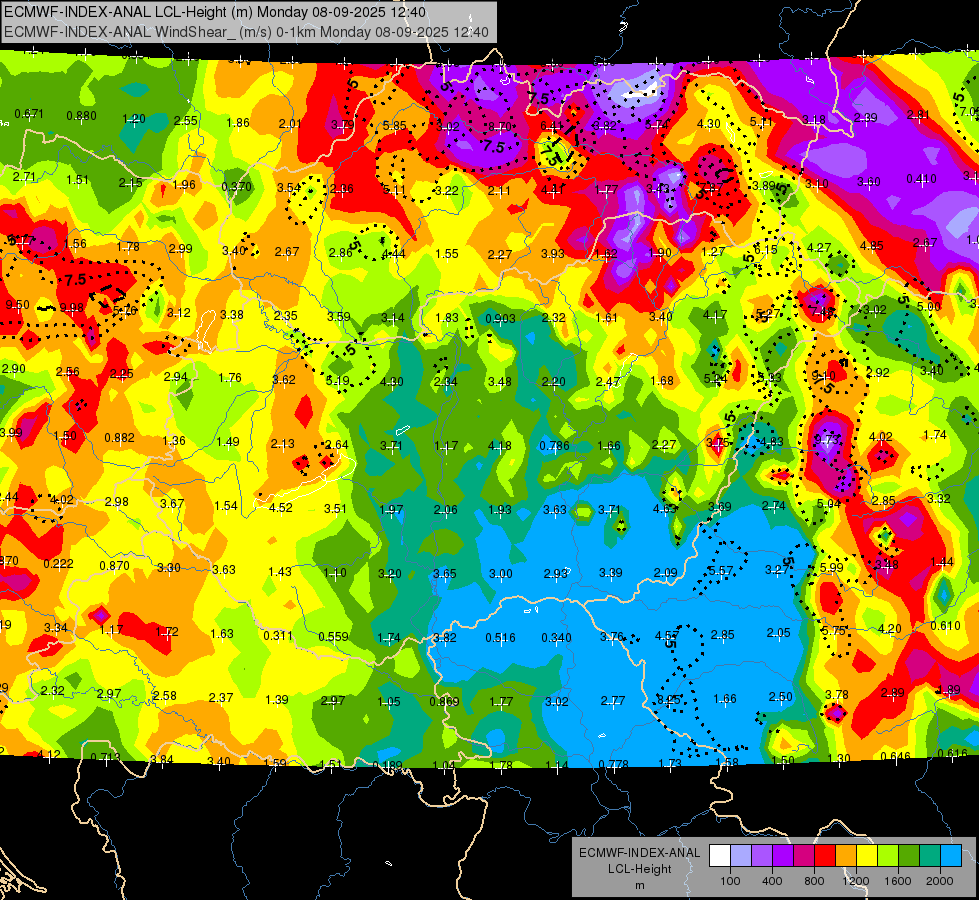Click the wind shear value 0.410
This screenshot has width=979, height=900.
pos(921,179)
